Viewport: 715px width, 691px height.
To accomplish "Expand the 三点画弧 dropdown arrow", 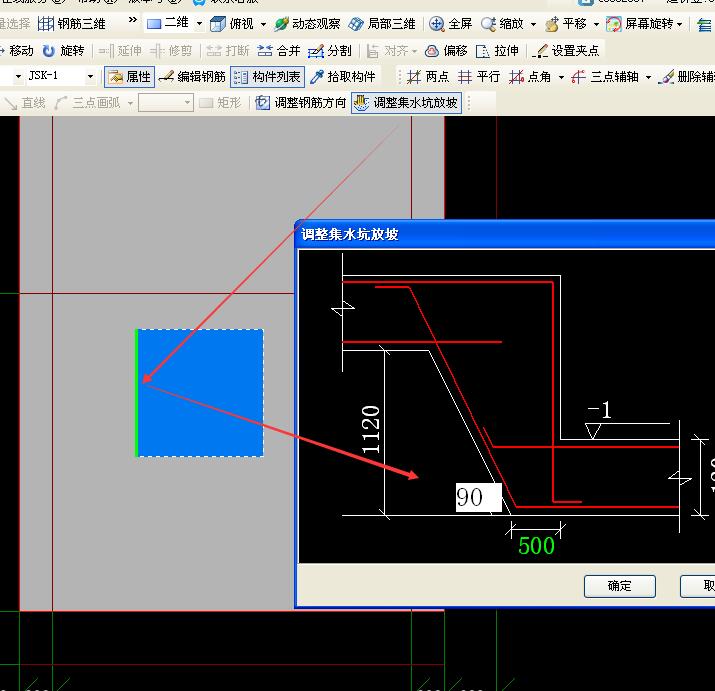I will click(130, 104).
